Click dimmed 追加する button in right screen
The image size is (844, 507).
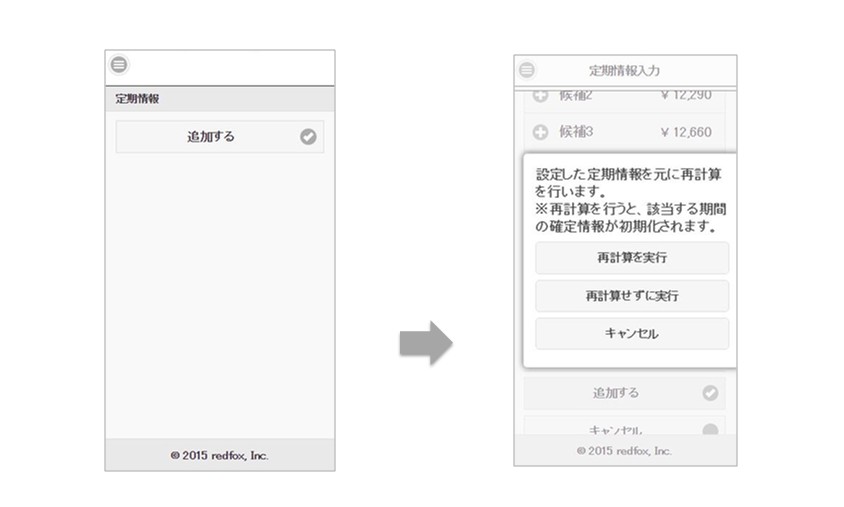(624, 393)
